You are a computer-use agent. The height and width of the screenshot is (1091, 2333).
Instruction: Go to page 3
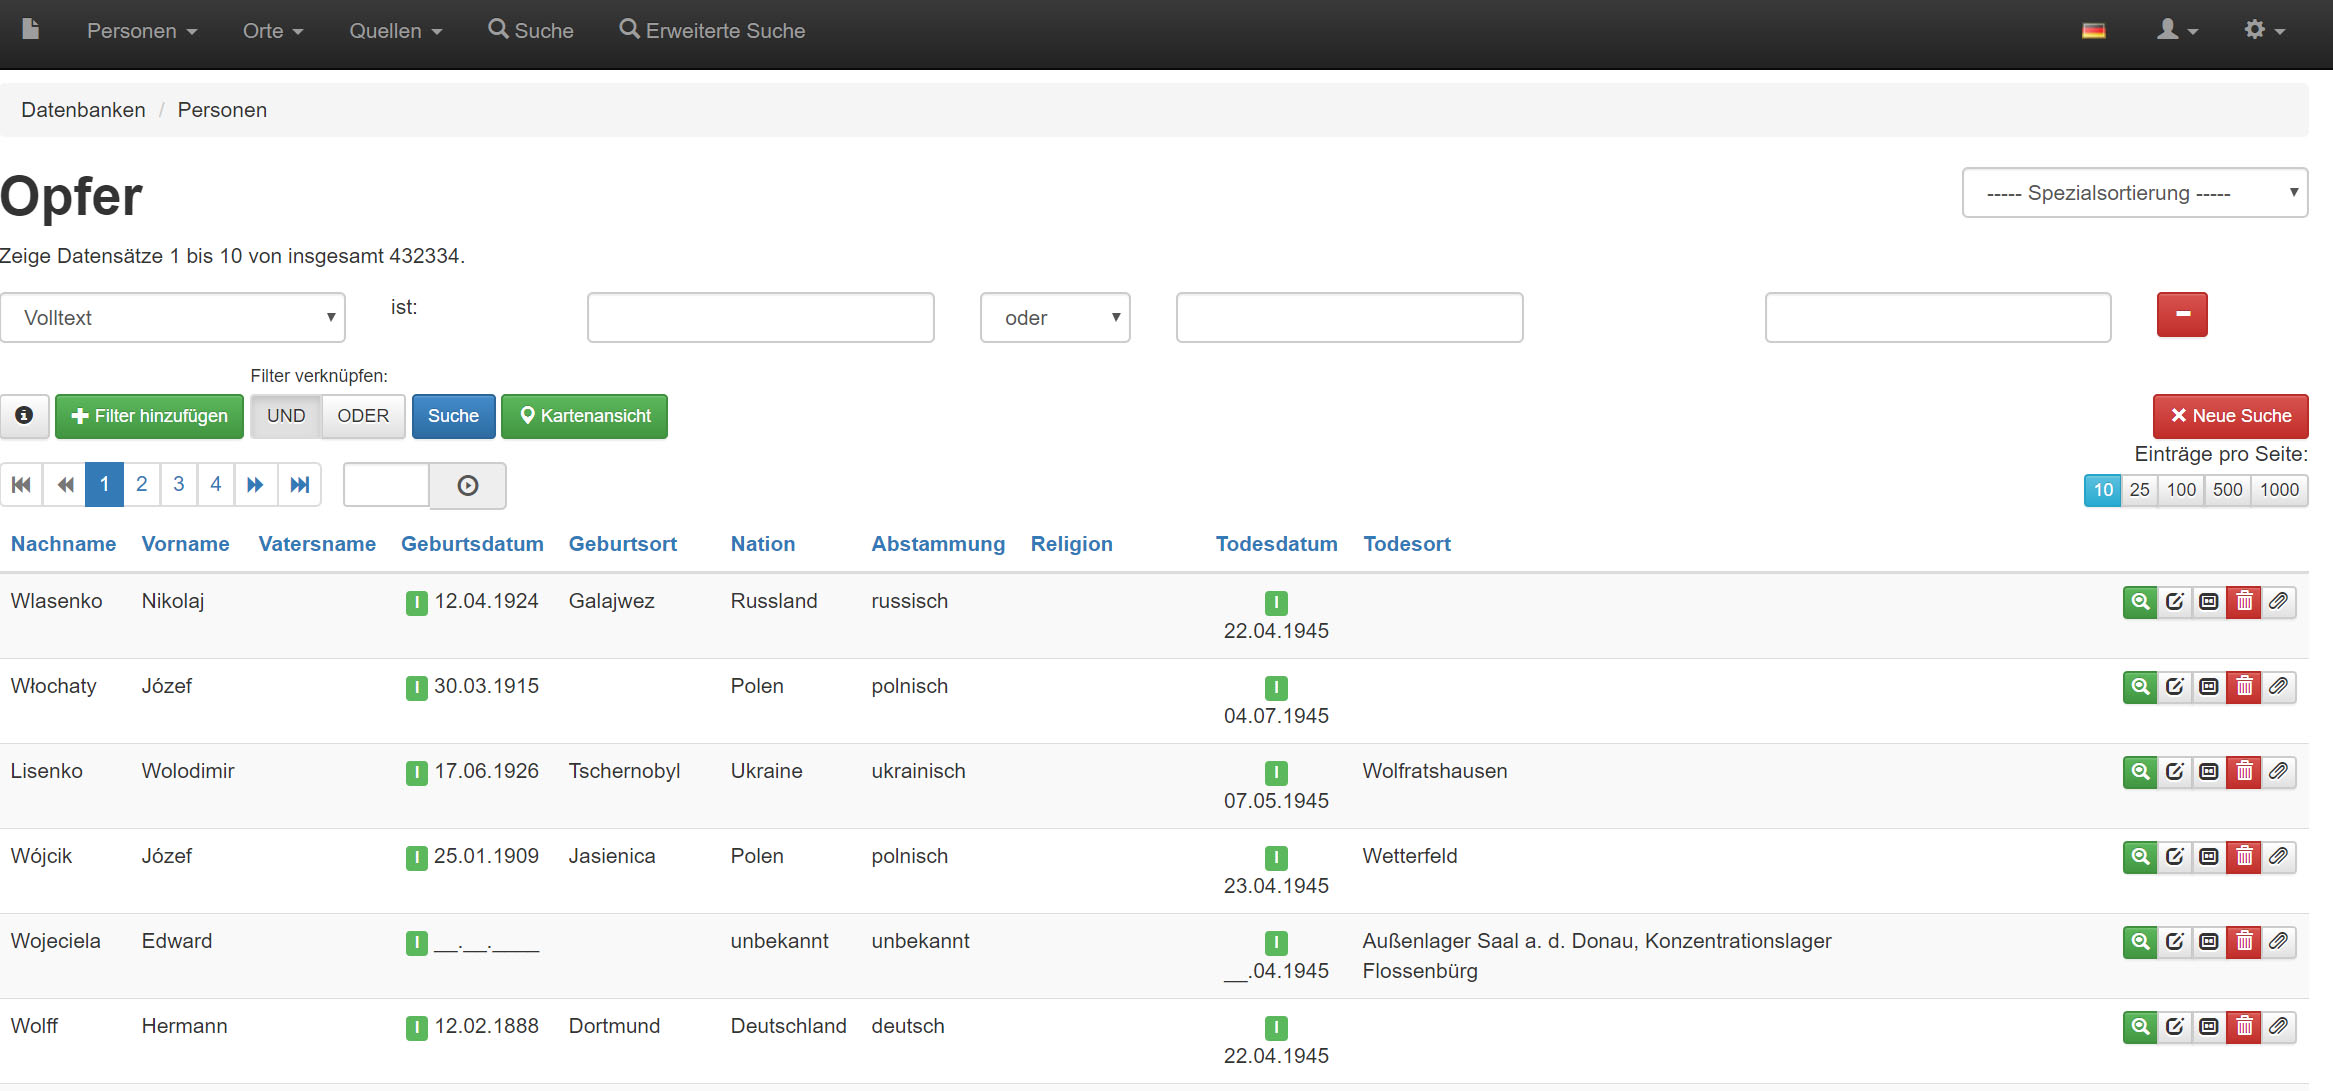[179, 484]
